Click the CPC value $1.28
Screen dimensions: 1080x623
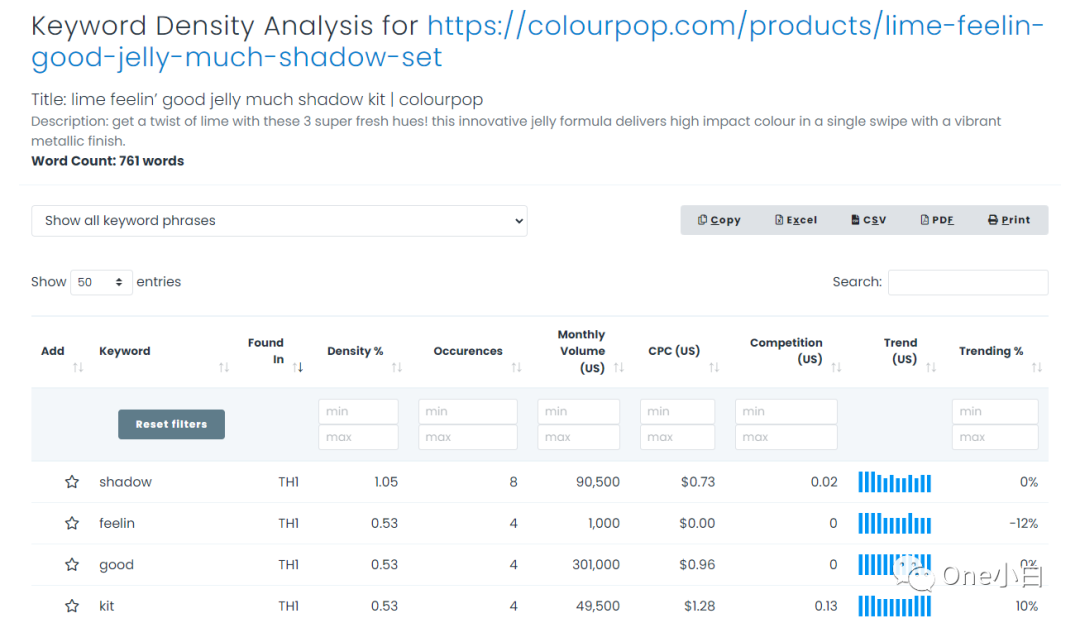pos(699,606)
